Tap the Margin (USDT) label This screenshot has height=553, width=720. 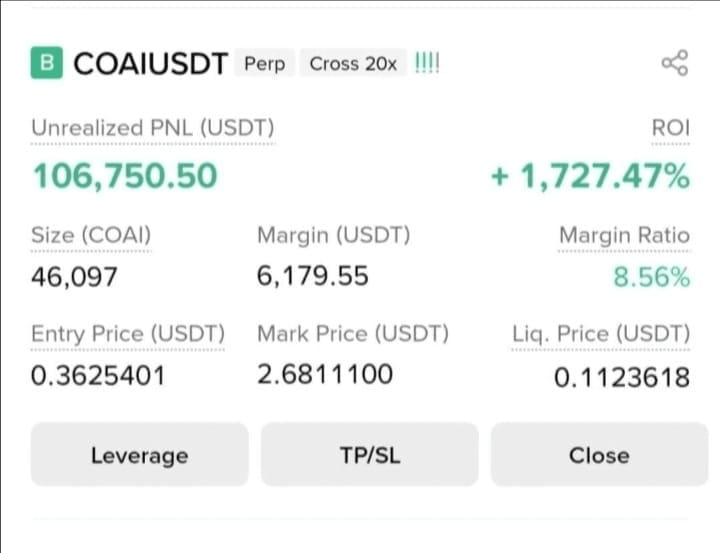334,235
